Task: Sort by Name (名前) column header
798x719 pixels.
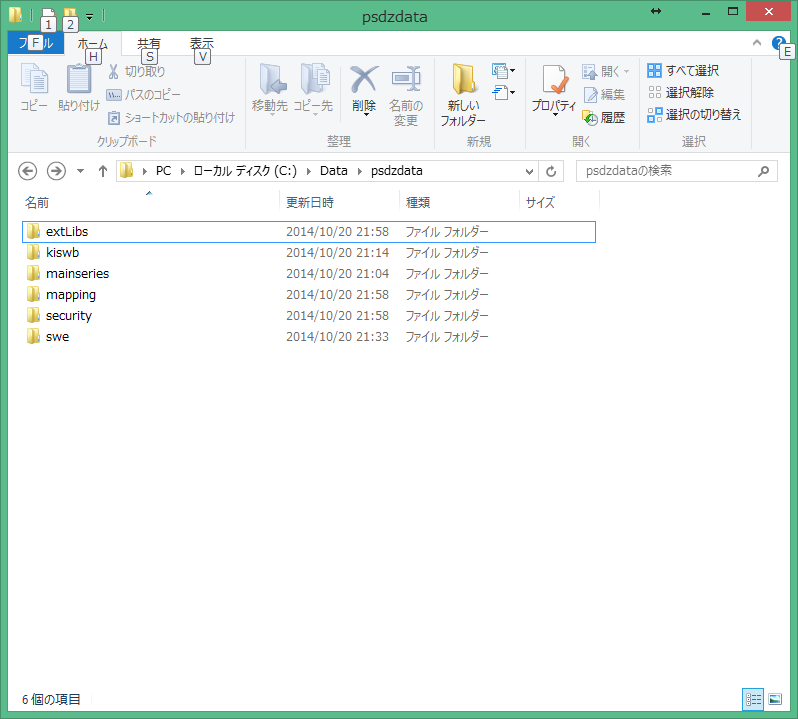Action: tap(151, 202)
